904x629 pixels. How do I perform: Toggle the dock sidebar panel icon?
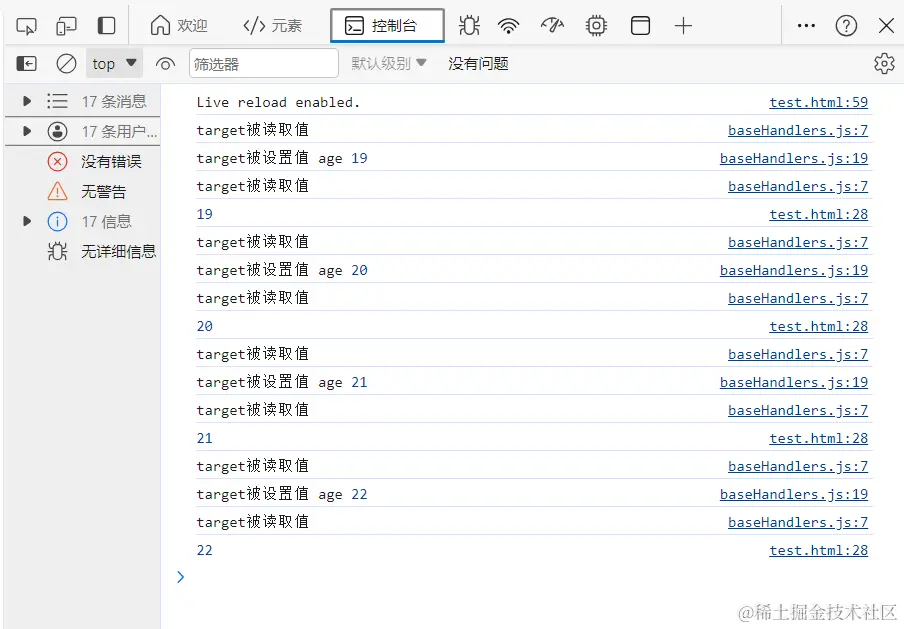pos(107,26)
